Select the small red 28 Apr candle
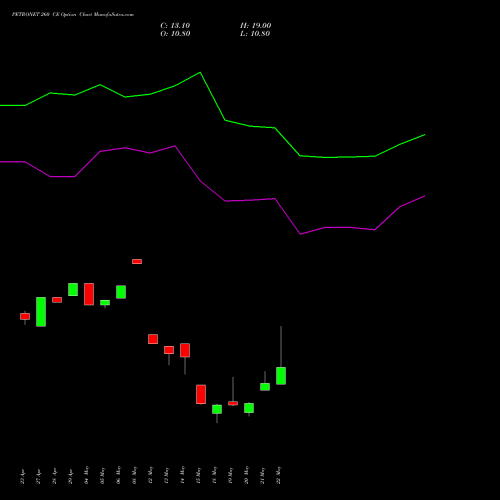This screenshot has height=500, width=500. [x=57, y=300]
